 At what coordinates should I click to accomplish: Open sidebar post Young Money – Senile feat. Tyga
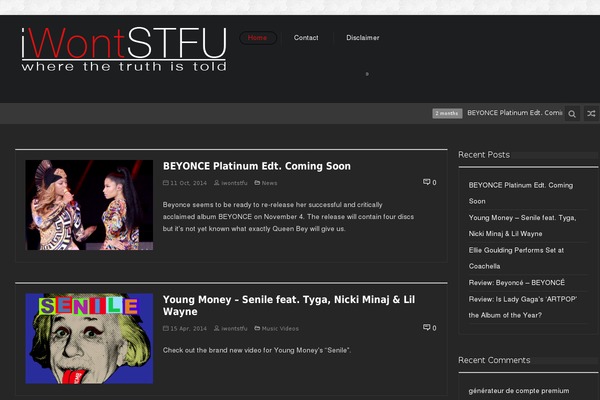pos(522,225)
